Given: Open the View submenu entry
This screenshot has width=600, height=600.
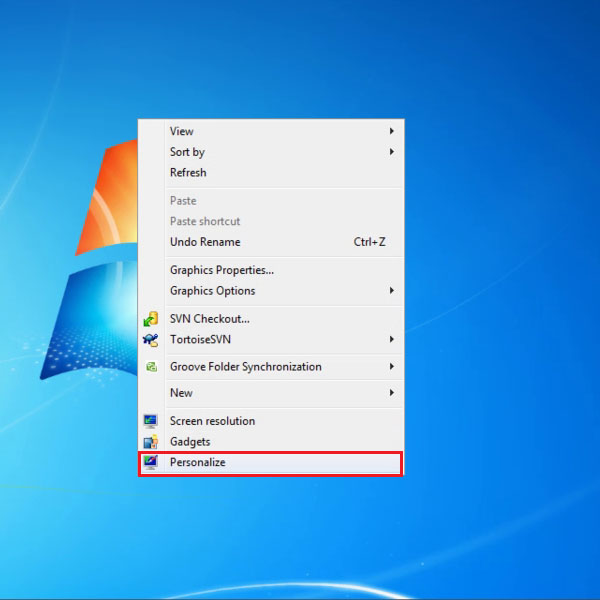Looking at the screenshot, I should 271,131.
